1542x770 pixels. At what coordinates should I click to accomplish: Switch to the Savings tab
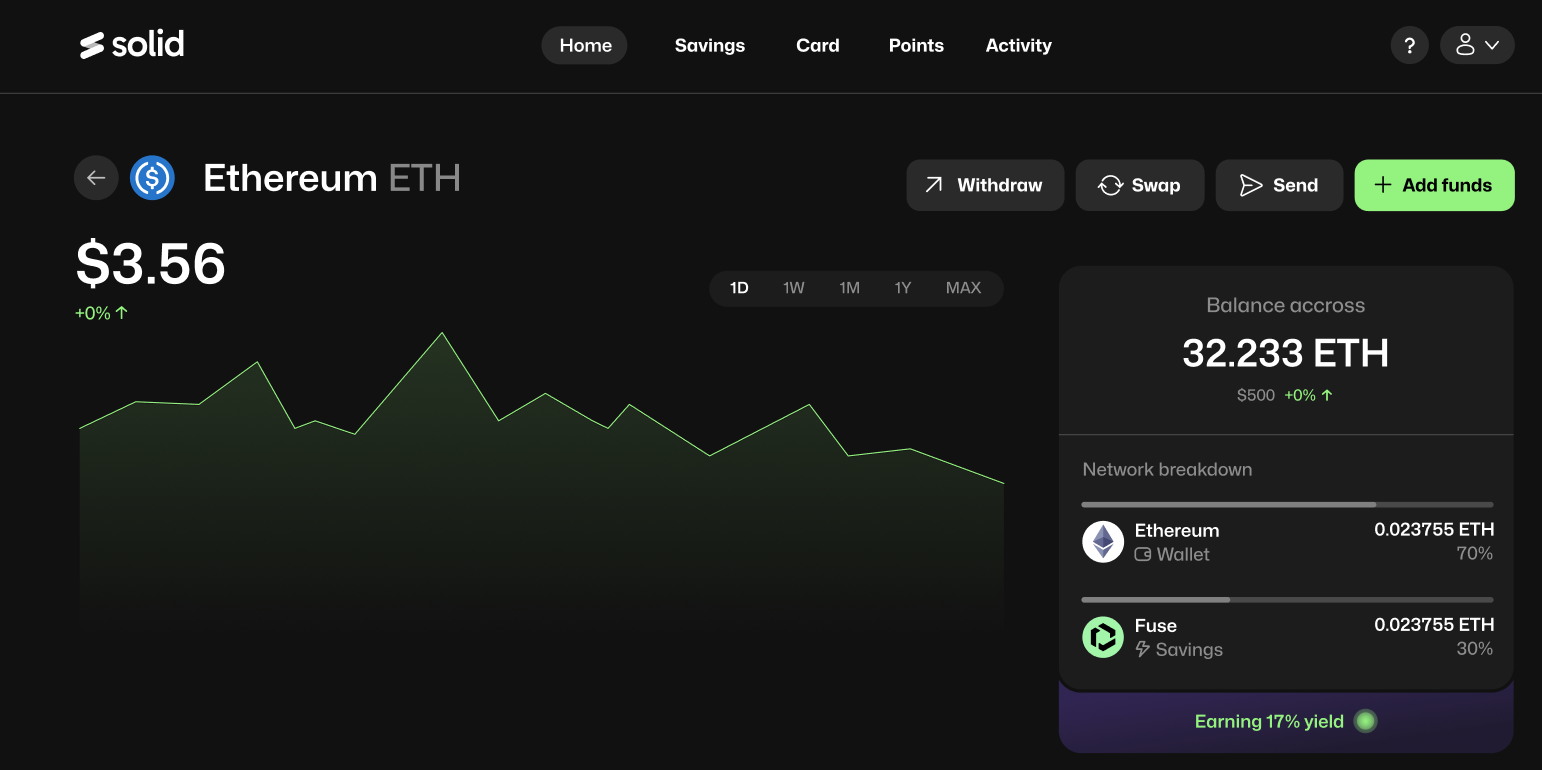pos(710,45)
